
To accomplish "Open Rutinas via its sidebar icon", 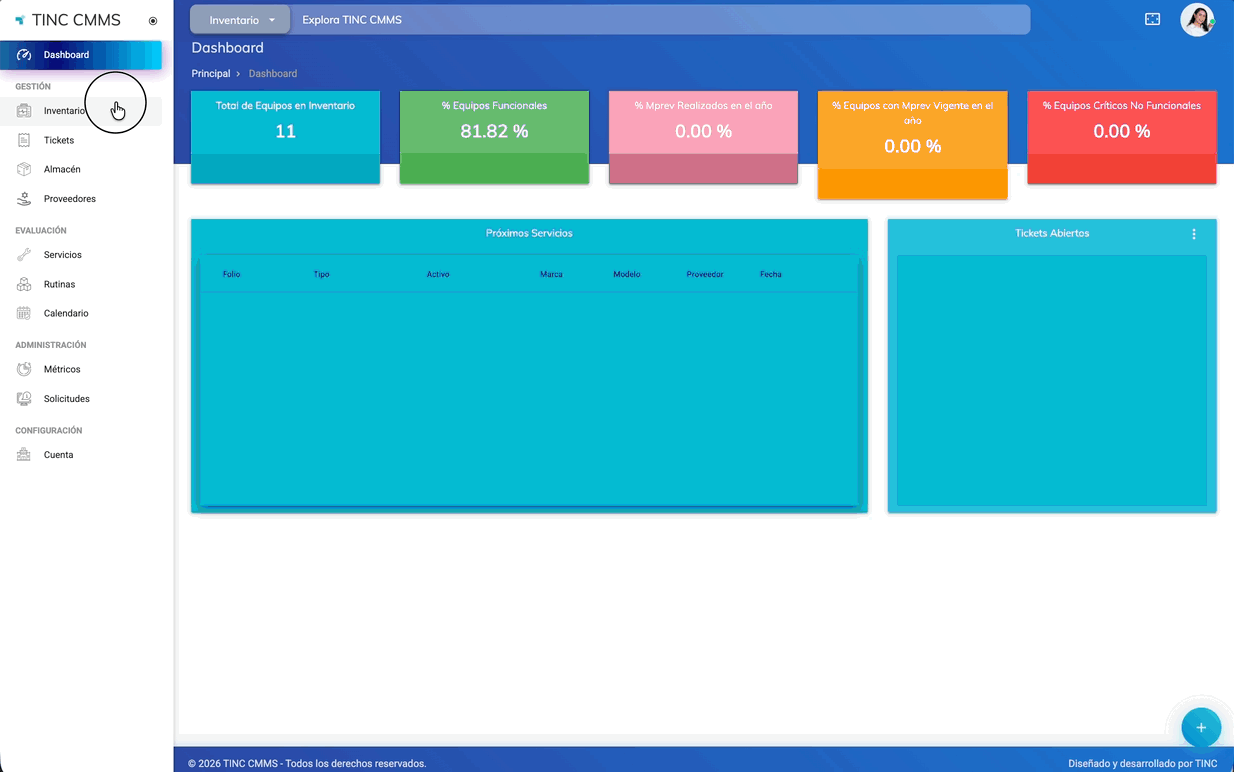I will 24,284.
